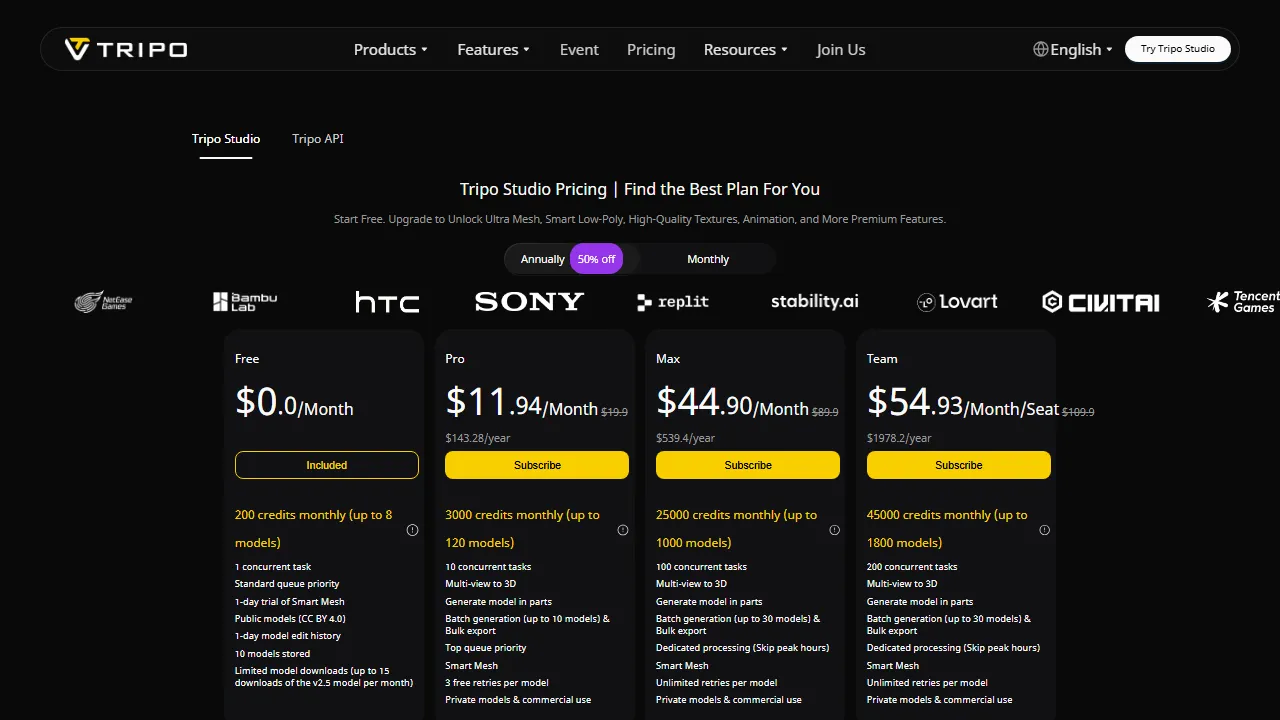Click '200 concurrent tasks' in Team plan

[x=912, y=567]
